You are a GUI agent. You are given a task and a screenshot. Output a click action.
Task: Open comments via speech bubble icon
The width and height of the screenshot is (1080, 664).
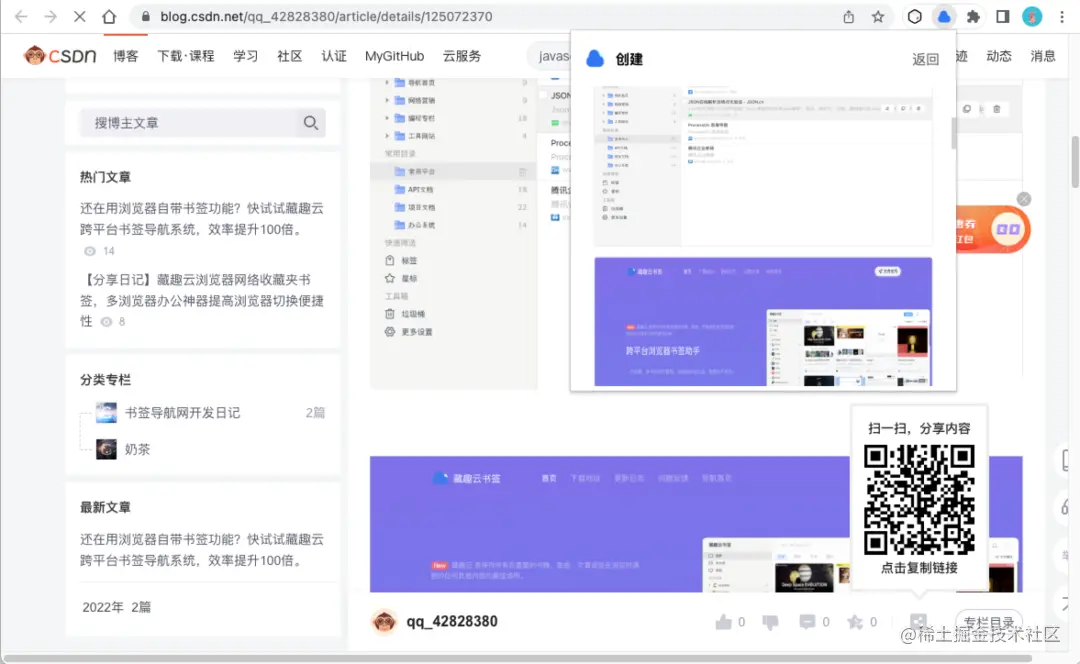(808, 621)
